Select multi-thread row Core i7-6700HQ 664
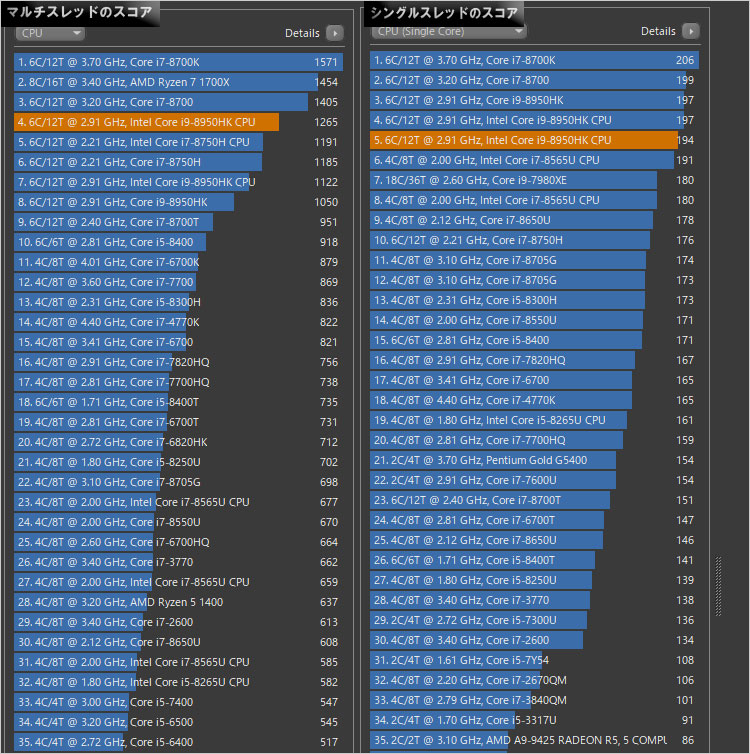This screenshot has width=750, height=754. [178, 542]
